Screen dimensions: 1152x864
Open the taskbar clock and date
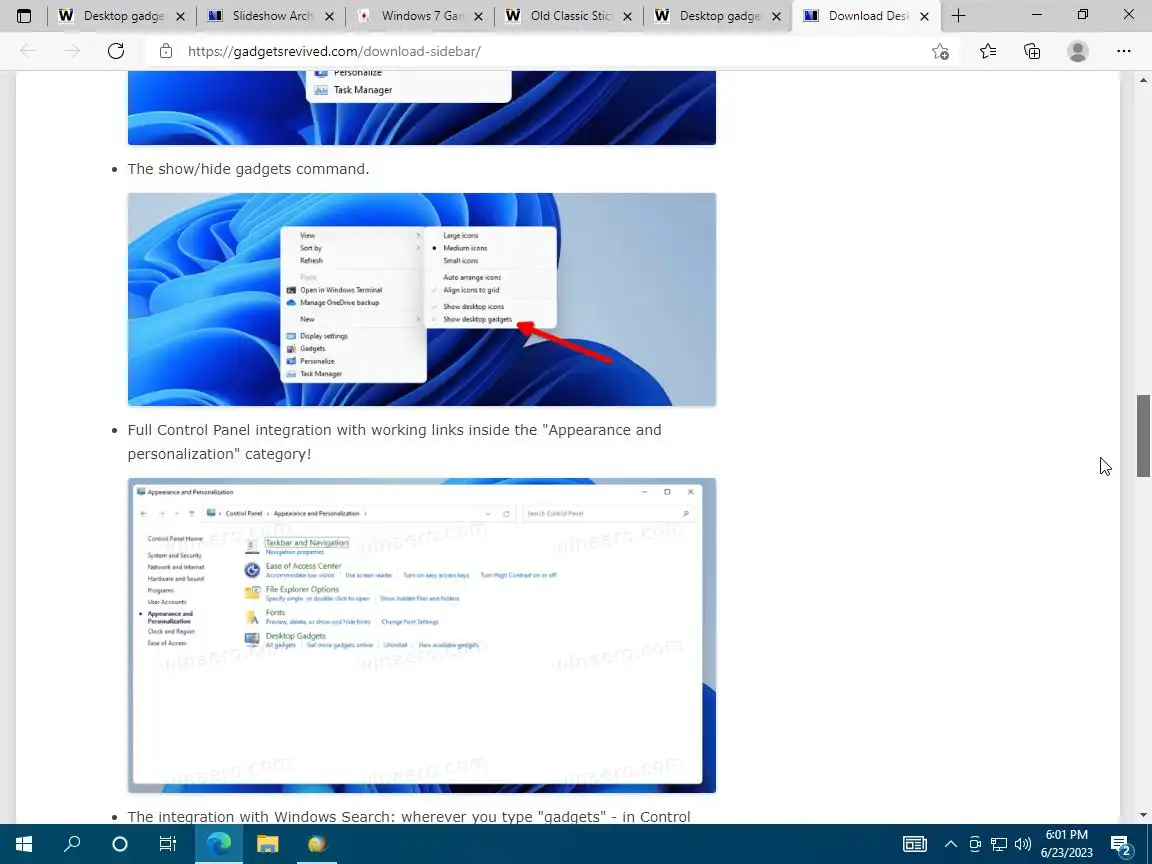point(1067,843)
